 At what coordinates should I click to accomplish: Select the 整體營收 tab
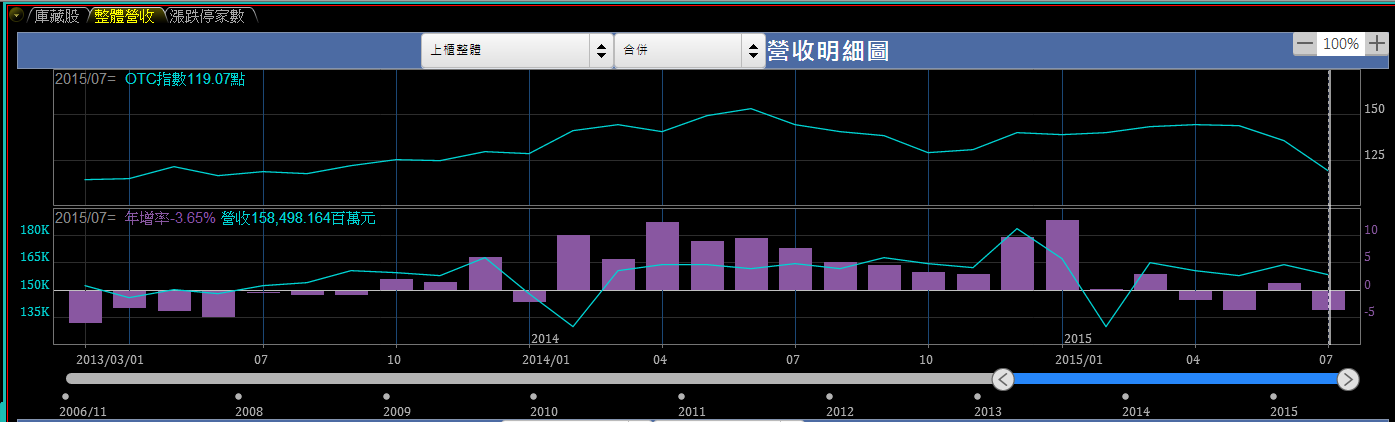click(x=124, y=16)
